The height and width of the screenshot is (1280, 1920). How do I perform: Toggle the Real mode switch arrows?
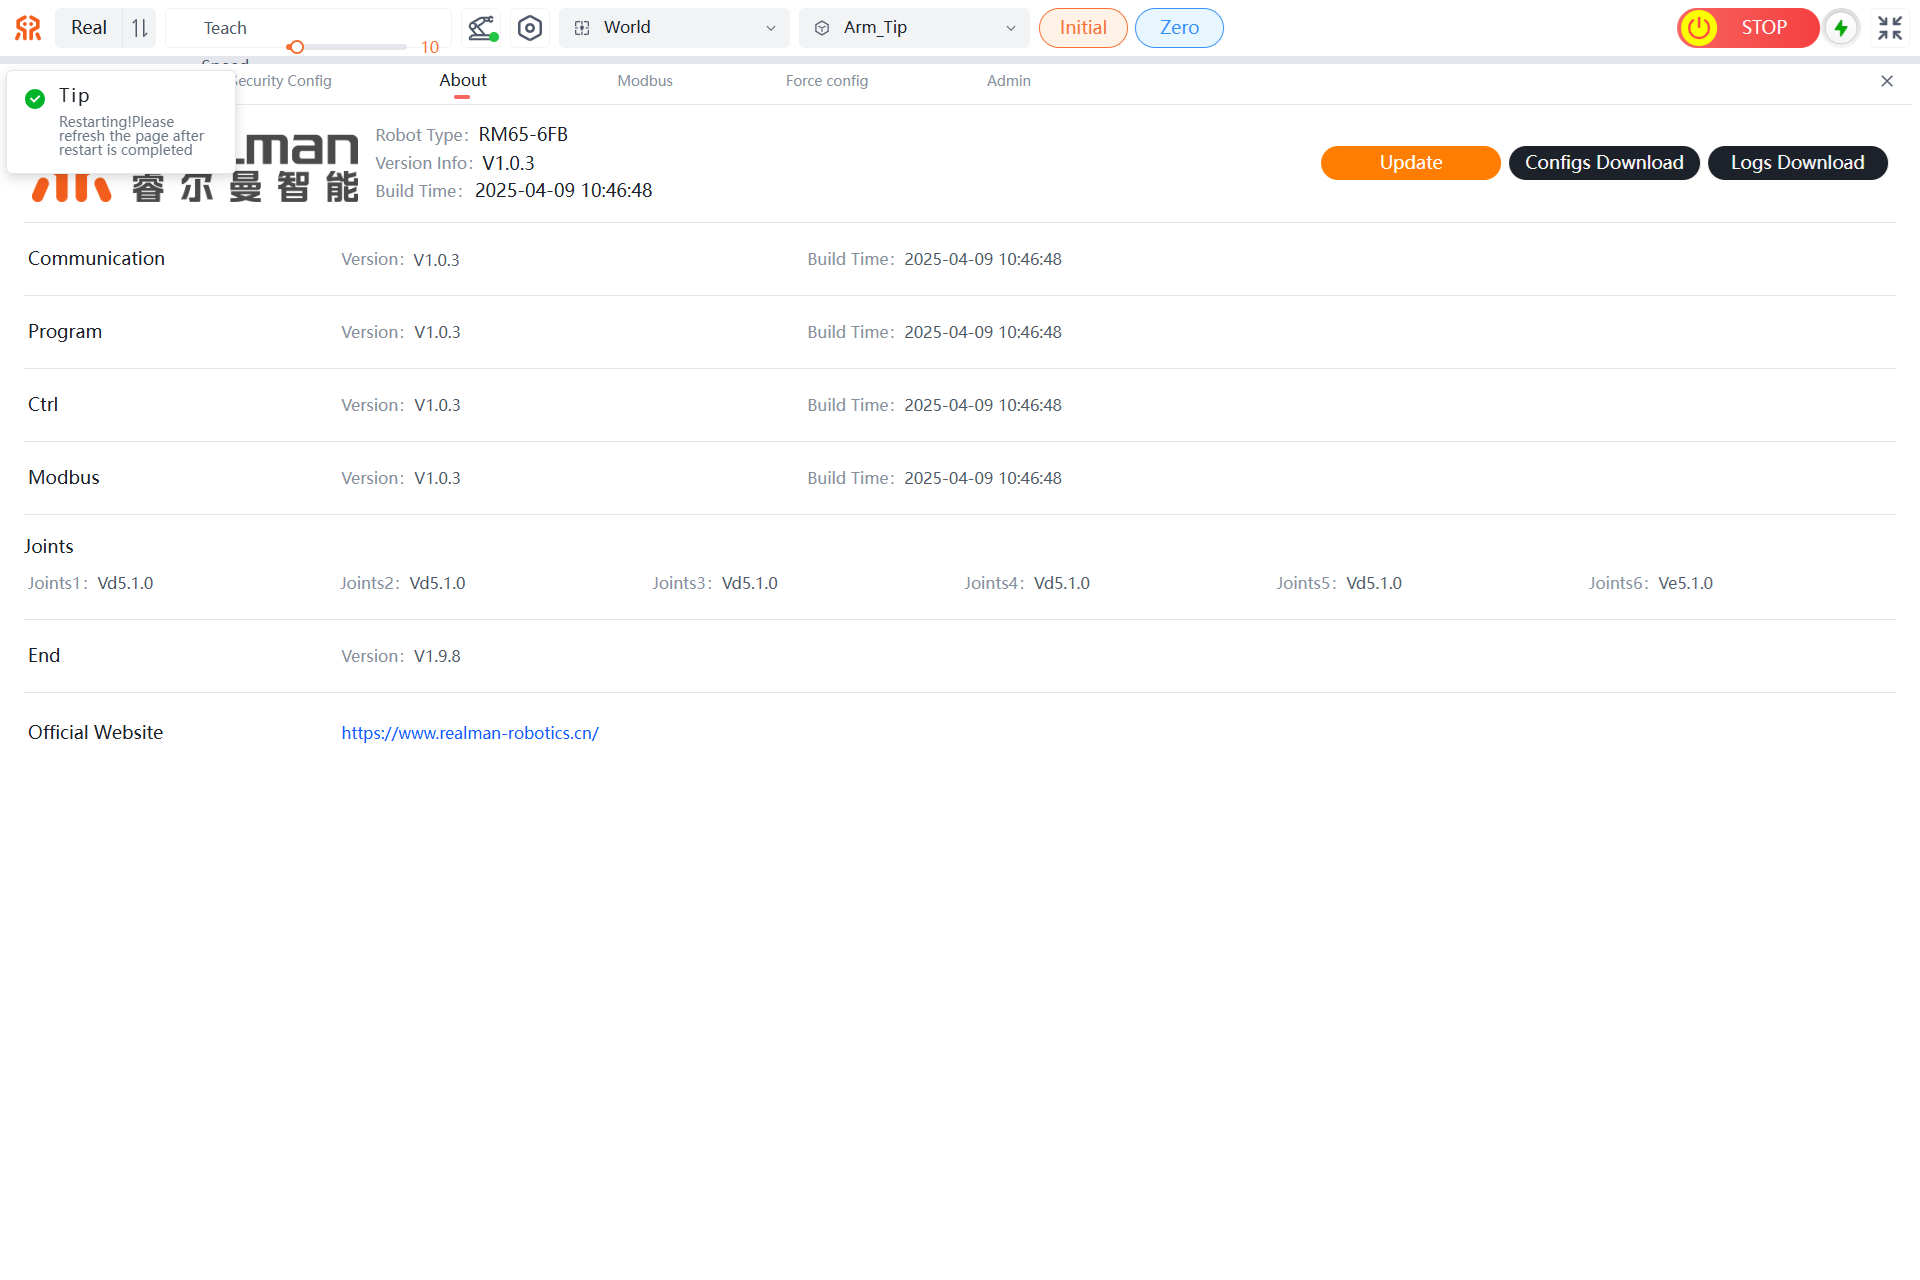140,28
